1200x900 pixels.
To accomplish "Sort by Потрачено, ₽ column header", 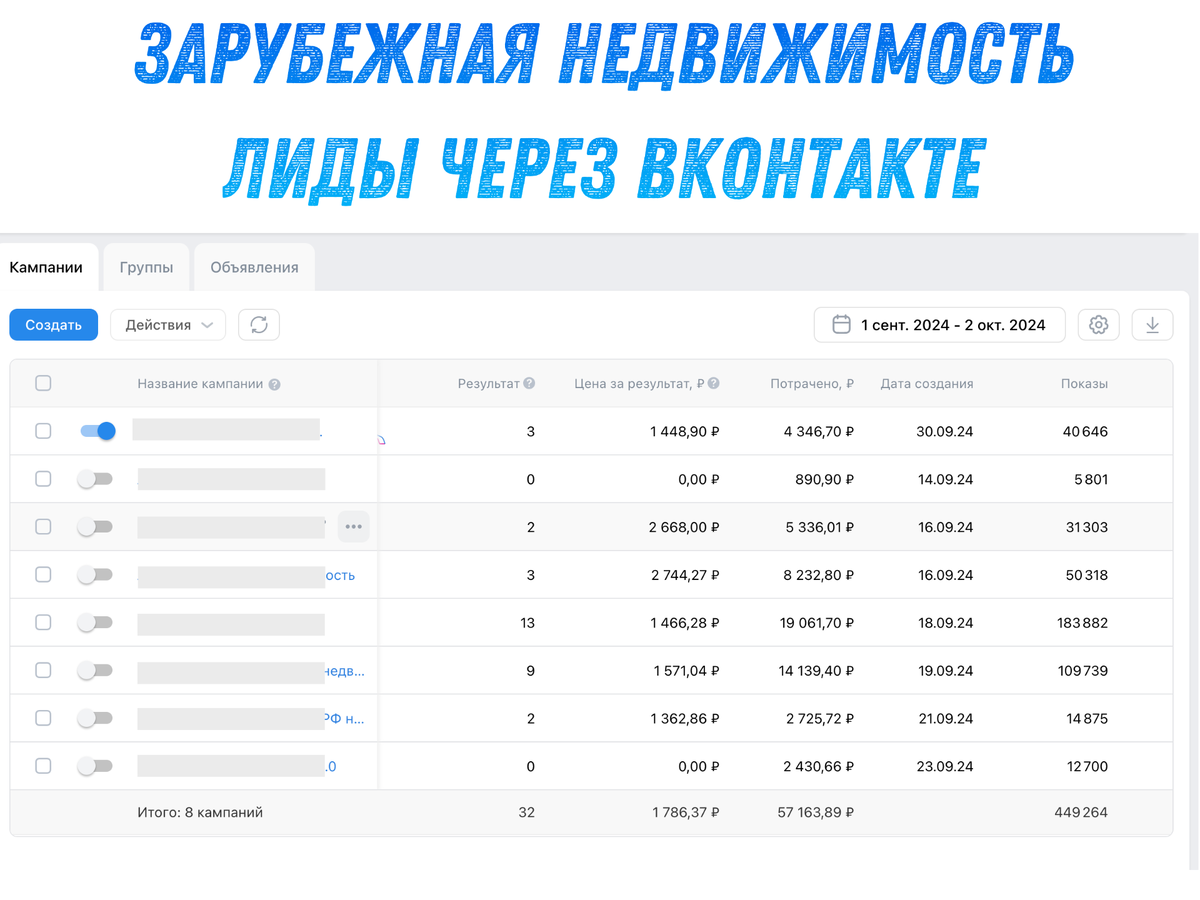I will pos(812,383).
